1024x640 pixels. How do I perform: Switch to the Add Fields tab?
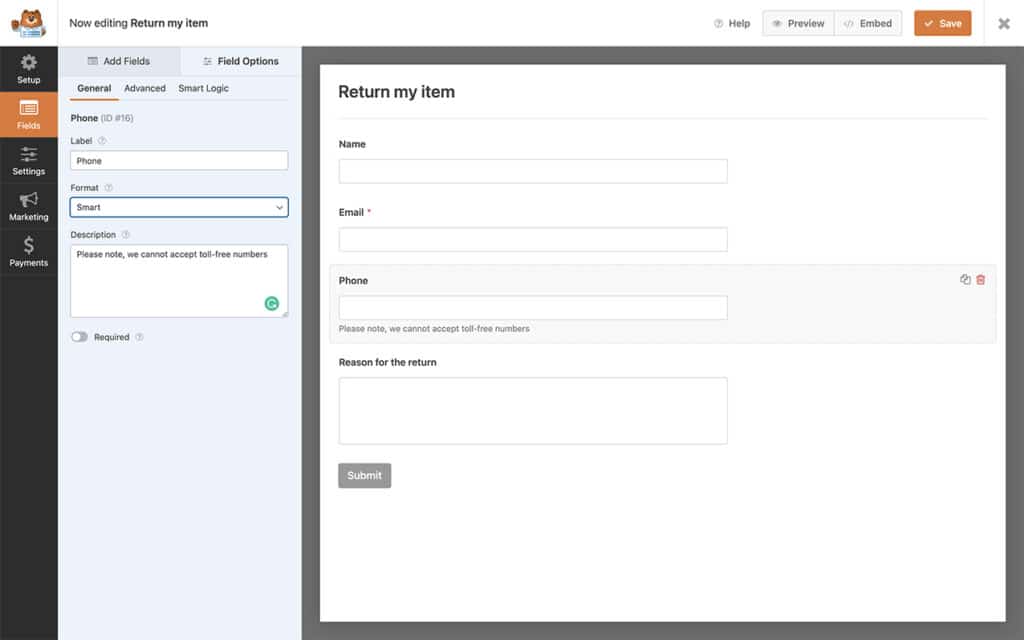119,61
